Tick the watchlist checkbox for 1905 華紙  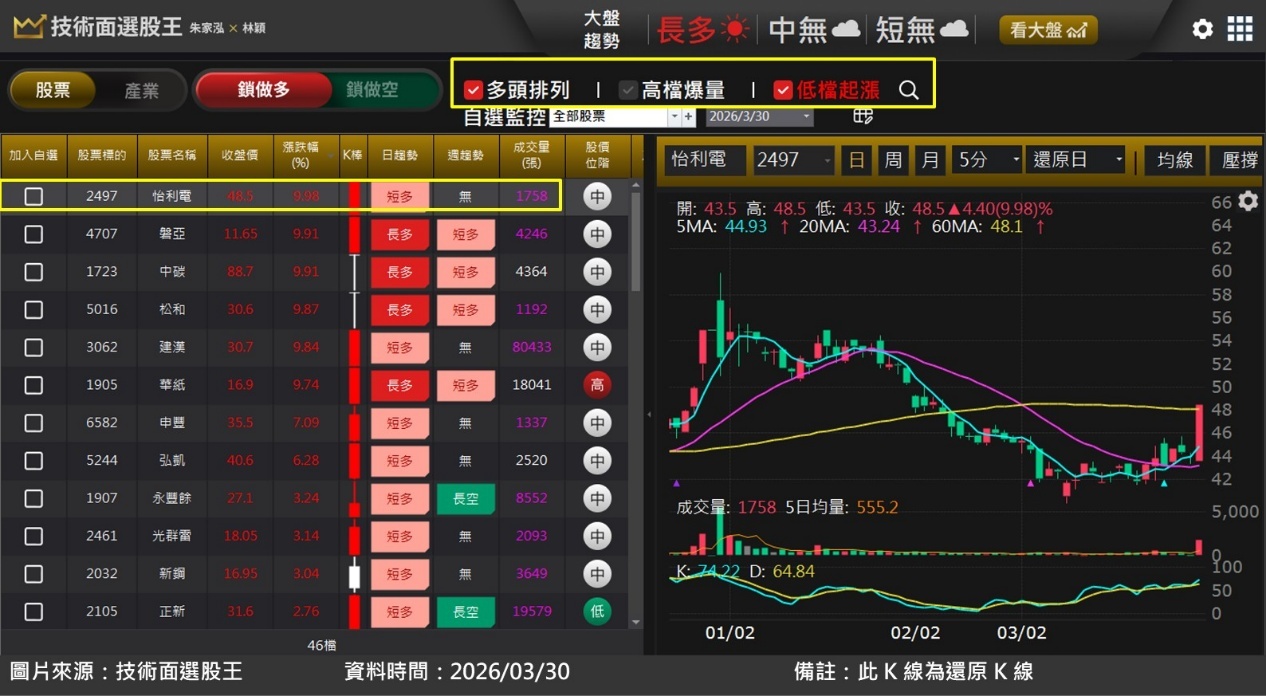[x=34, y=385]
